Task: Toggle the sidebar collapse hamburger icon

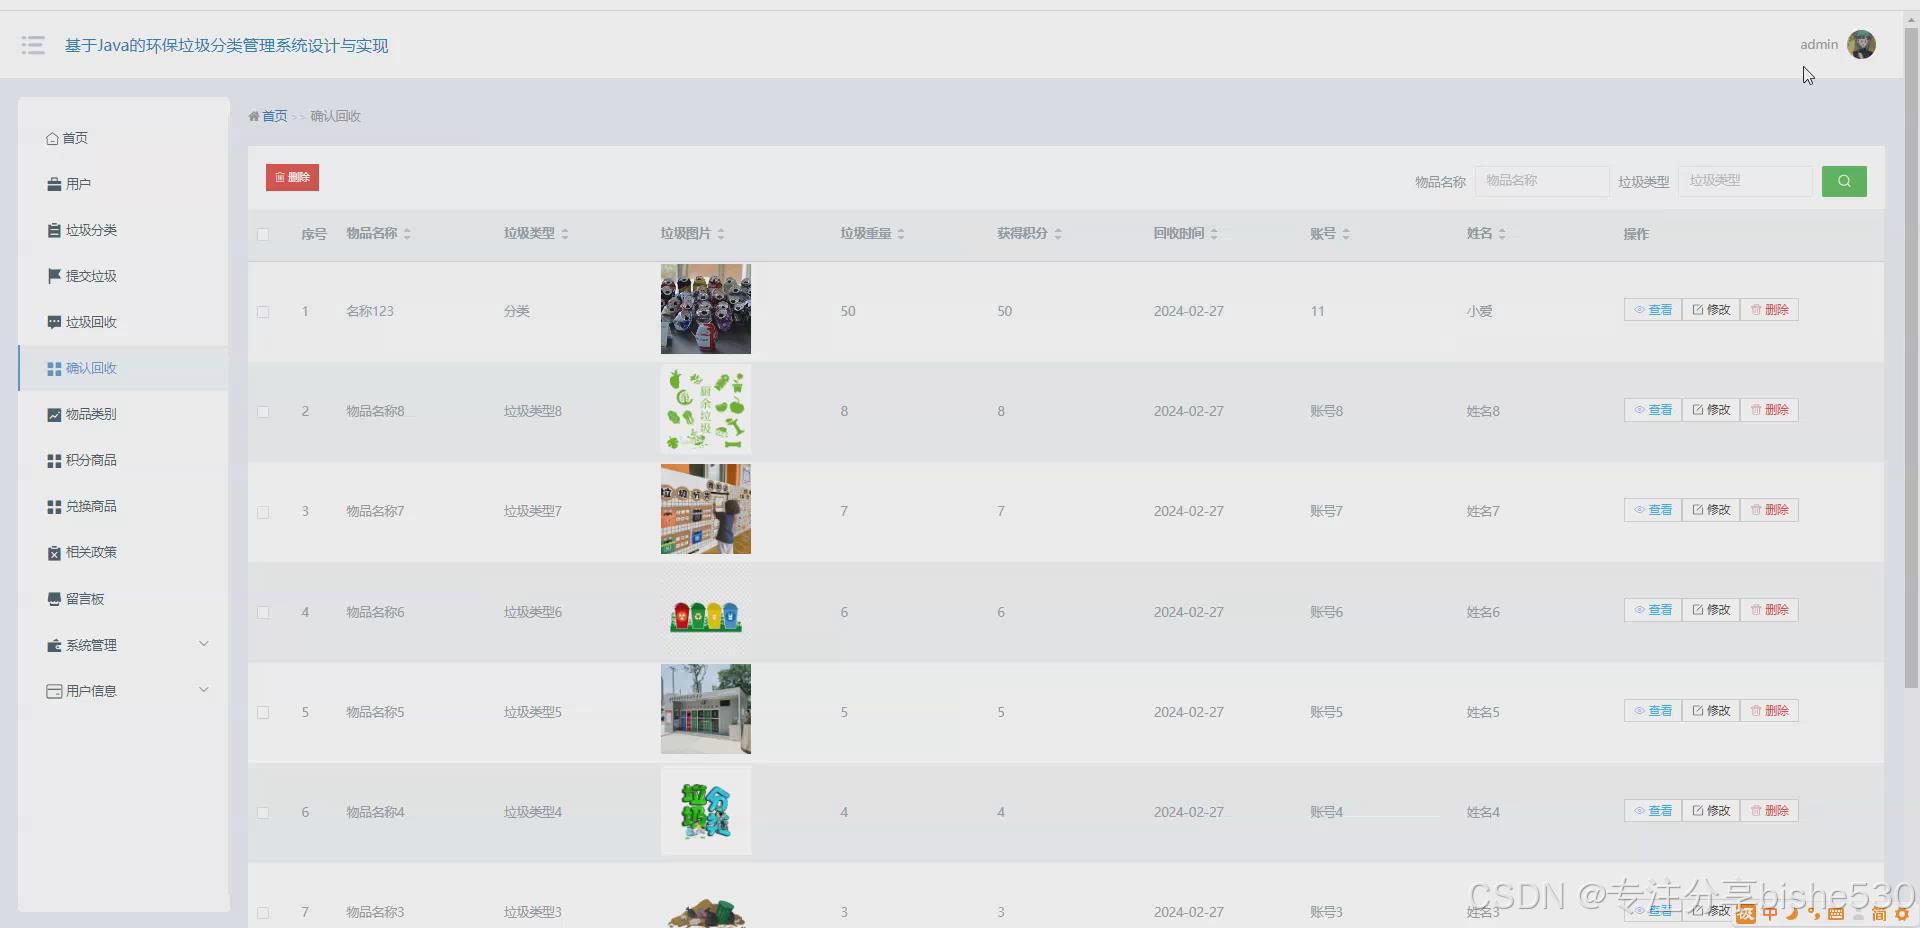Action: (x=33, y=45)
